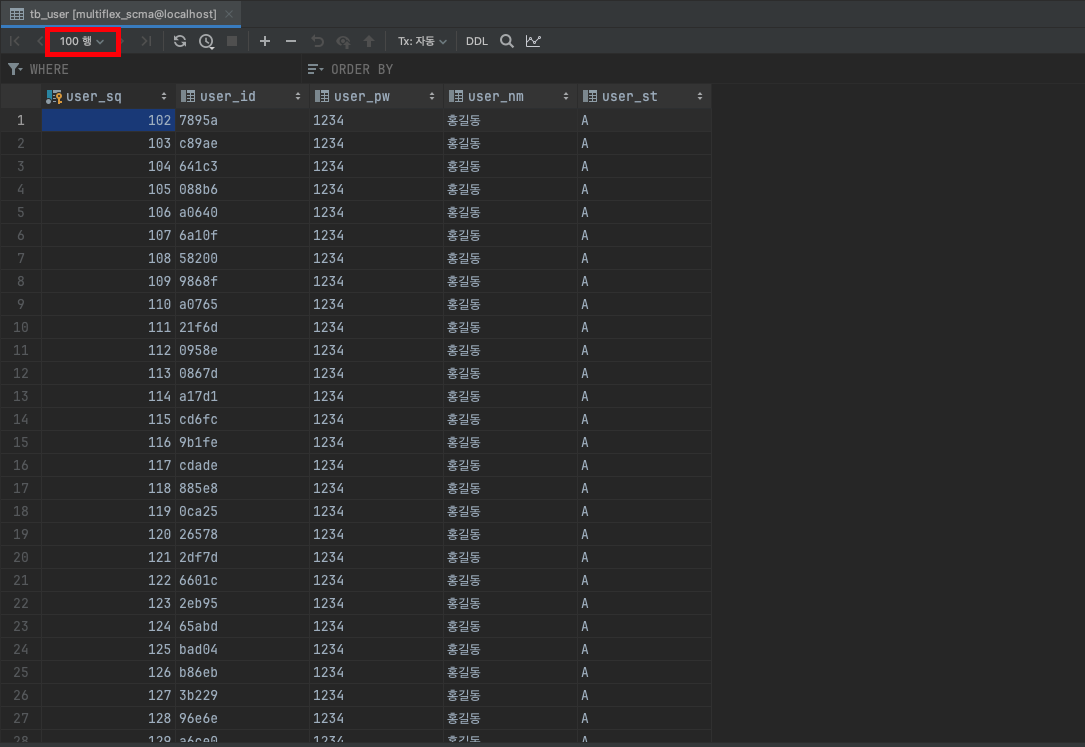Select the user_id cell 9b1fe
This screenshot has width=1085, height=747.
(x=242, y=442)
